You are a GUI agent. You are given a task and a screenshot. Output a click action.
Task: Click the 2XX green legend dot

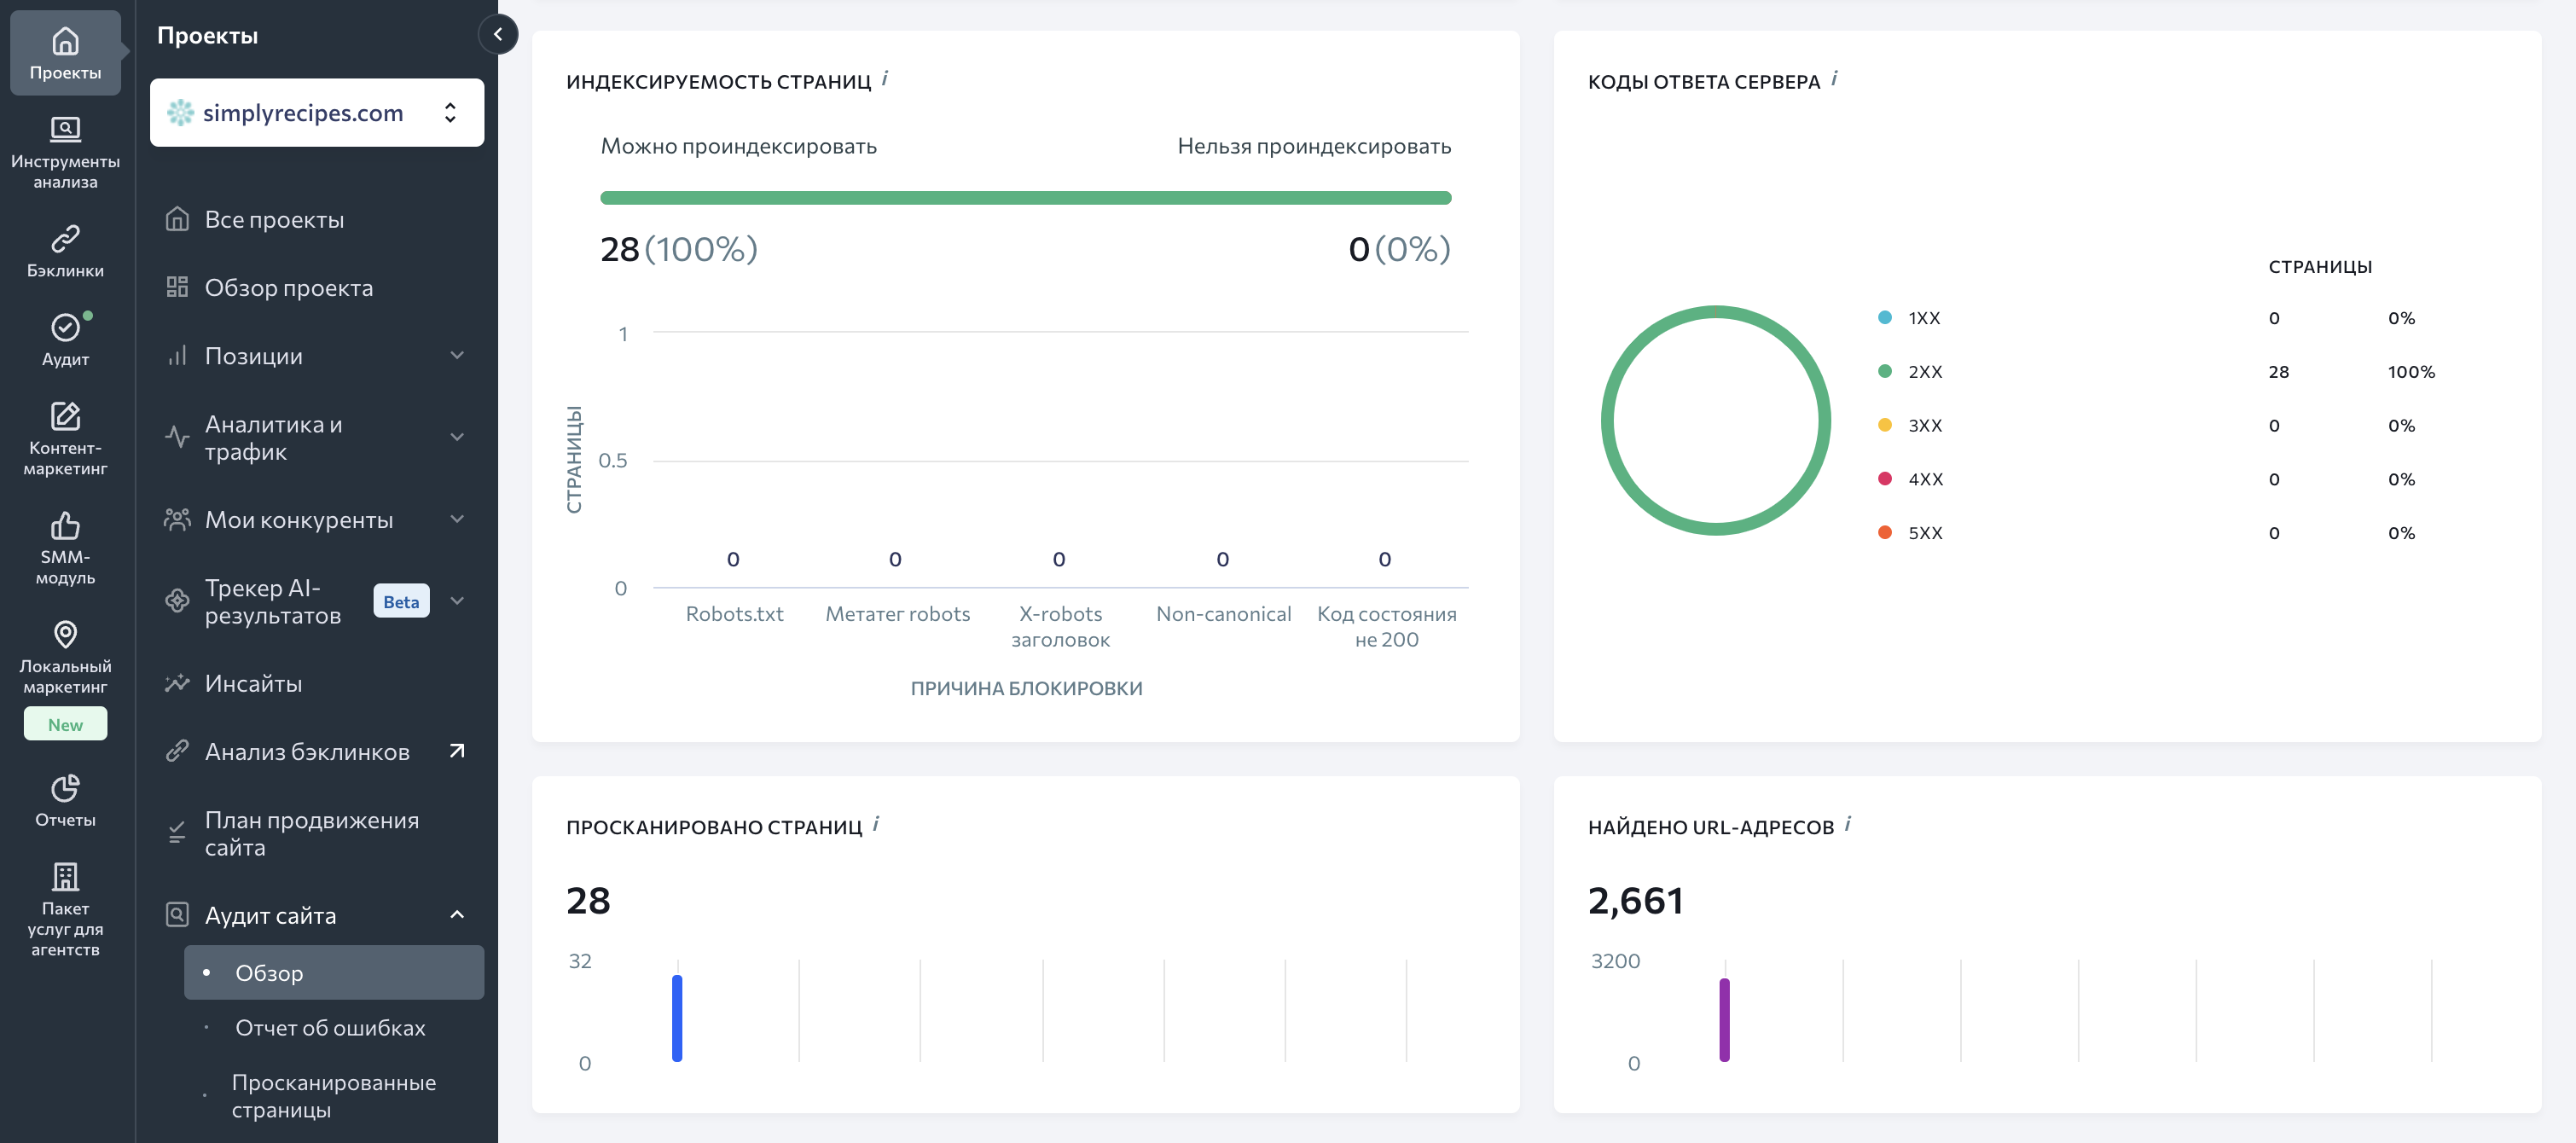1885,371
